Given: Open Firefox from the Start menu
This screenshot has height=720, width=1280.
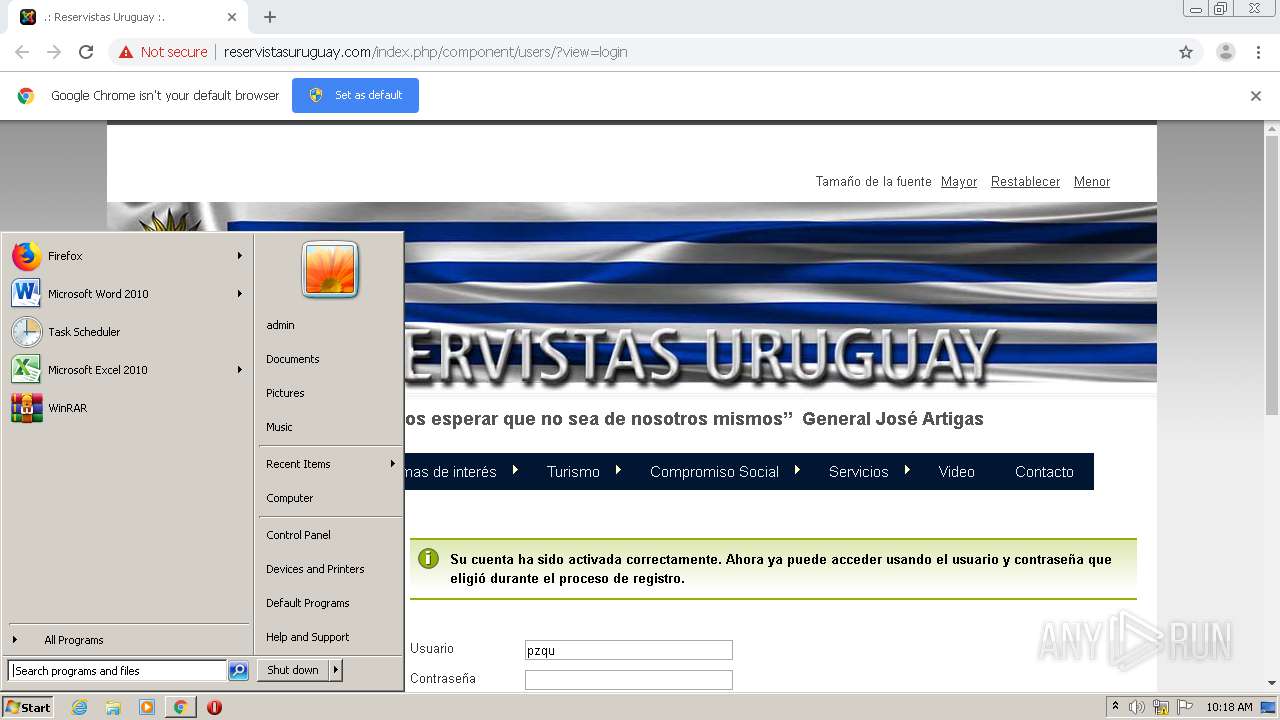Looking at the screenshot, I should point(65,256).
